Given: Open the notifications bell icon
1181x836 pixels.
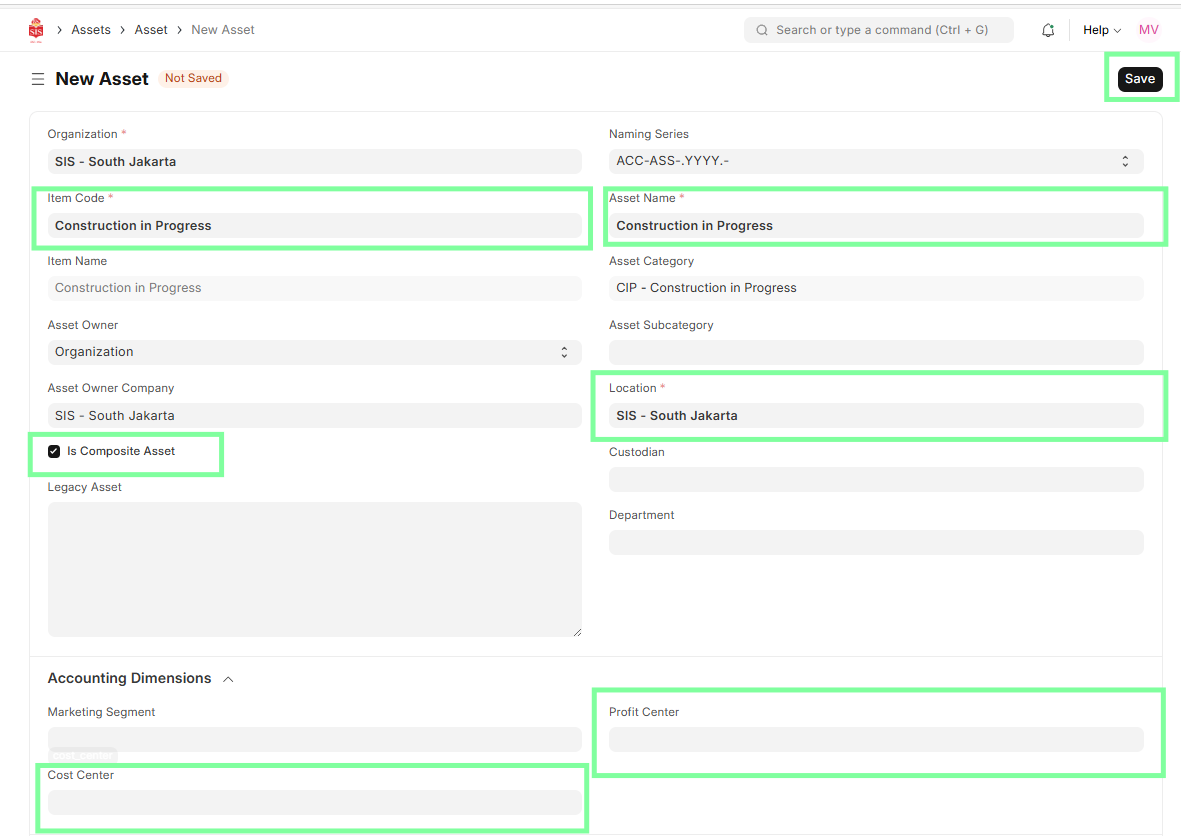Looking at the screenshot, I should [1048, 30].
